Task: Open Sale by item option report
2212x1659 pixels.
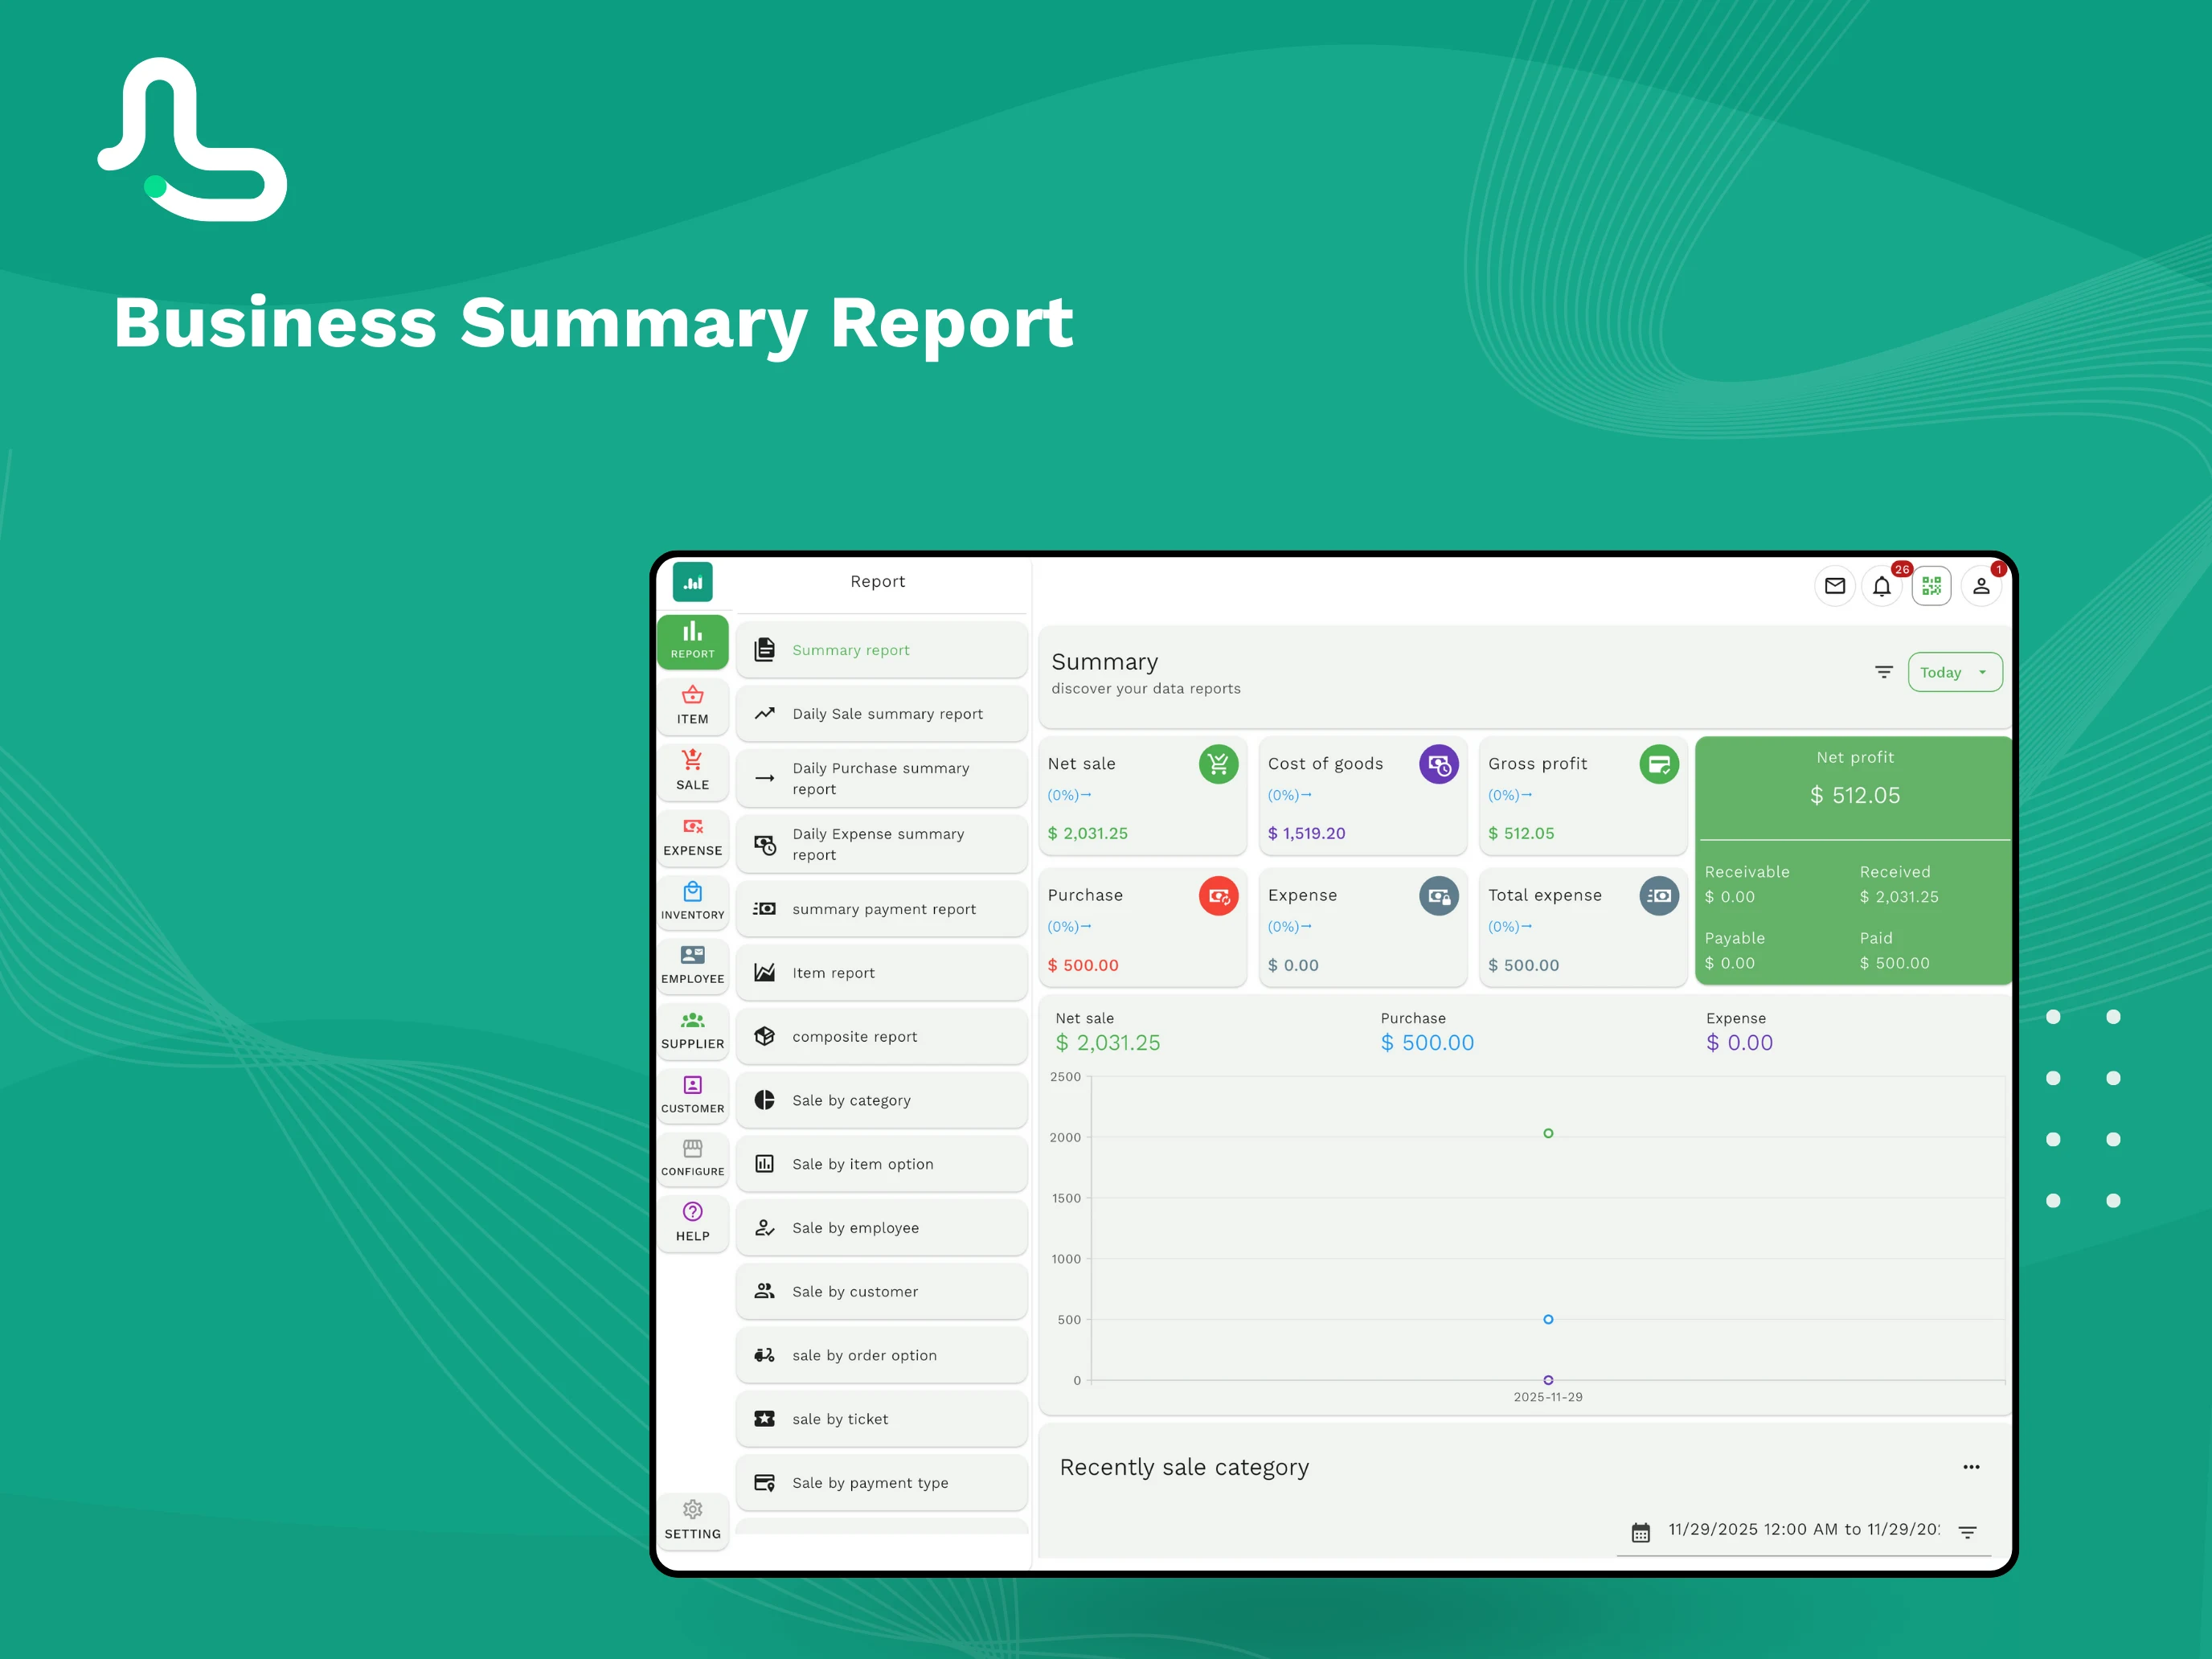Action: coord(881,1164)
